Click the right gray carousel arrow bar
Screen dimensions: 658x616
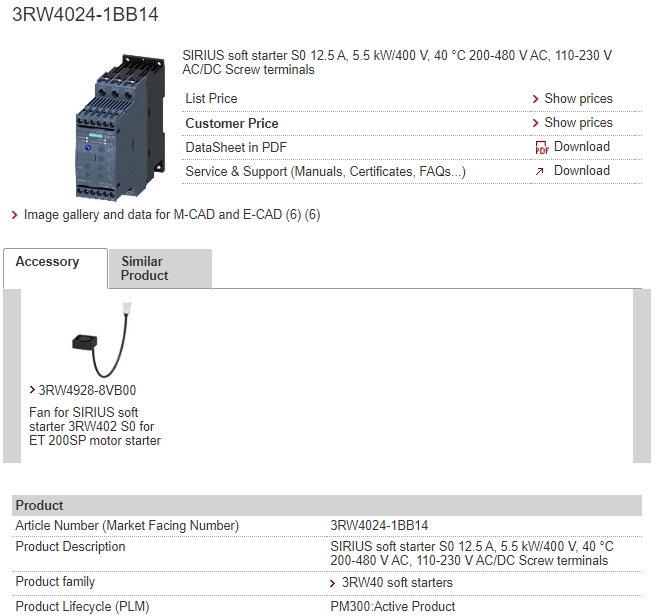pyautogui.click(x=642, y=376)
